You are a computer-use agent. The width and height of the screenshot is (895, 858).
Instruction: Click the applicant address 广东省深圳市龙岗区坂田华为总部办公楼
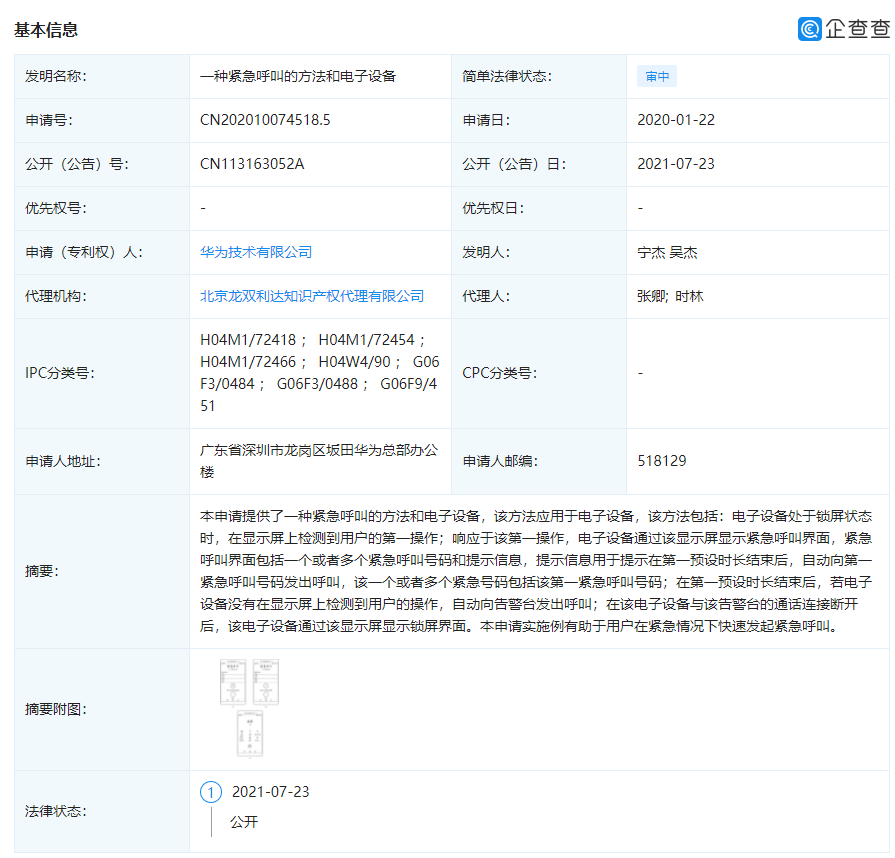tap(319, 461)
